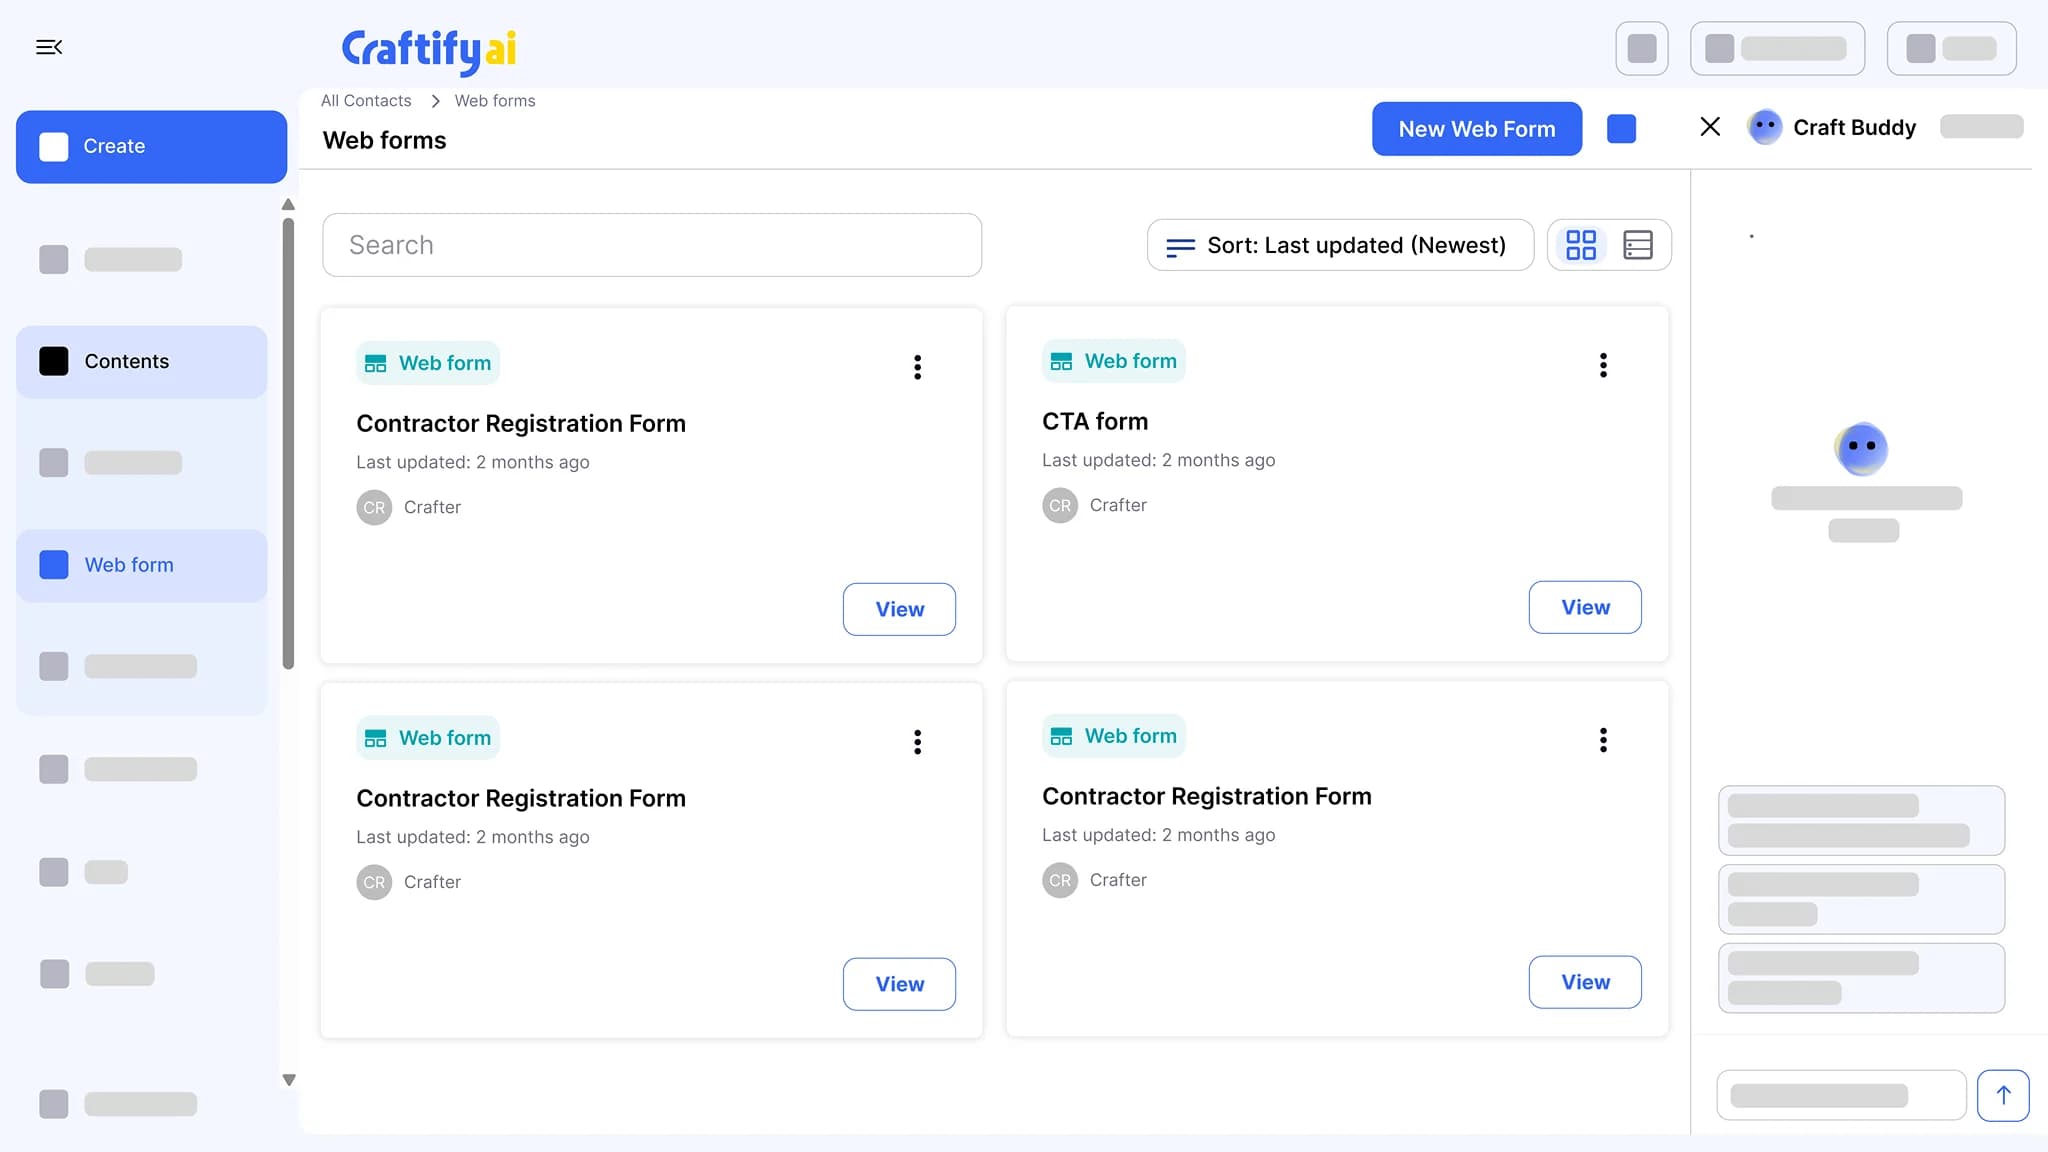This screenshot has height=1152, width=2048.
Task: Click the blue square icon beside New Web Form
Action: (x=1621, y=129)
